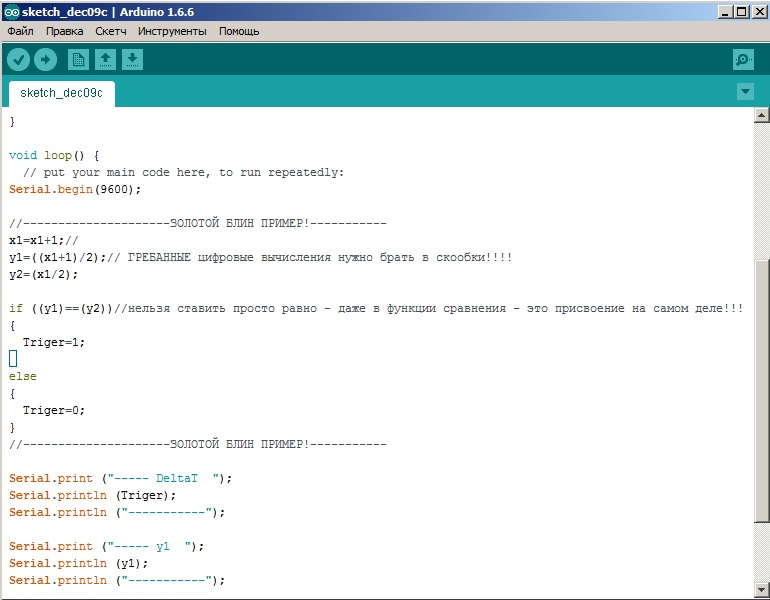The height and width of the screenshot is (600, 770).
Task: Click the line 'Triger=0;'
Action: [x=54, y=410]
